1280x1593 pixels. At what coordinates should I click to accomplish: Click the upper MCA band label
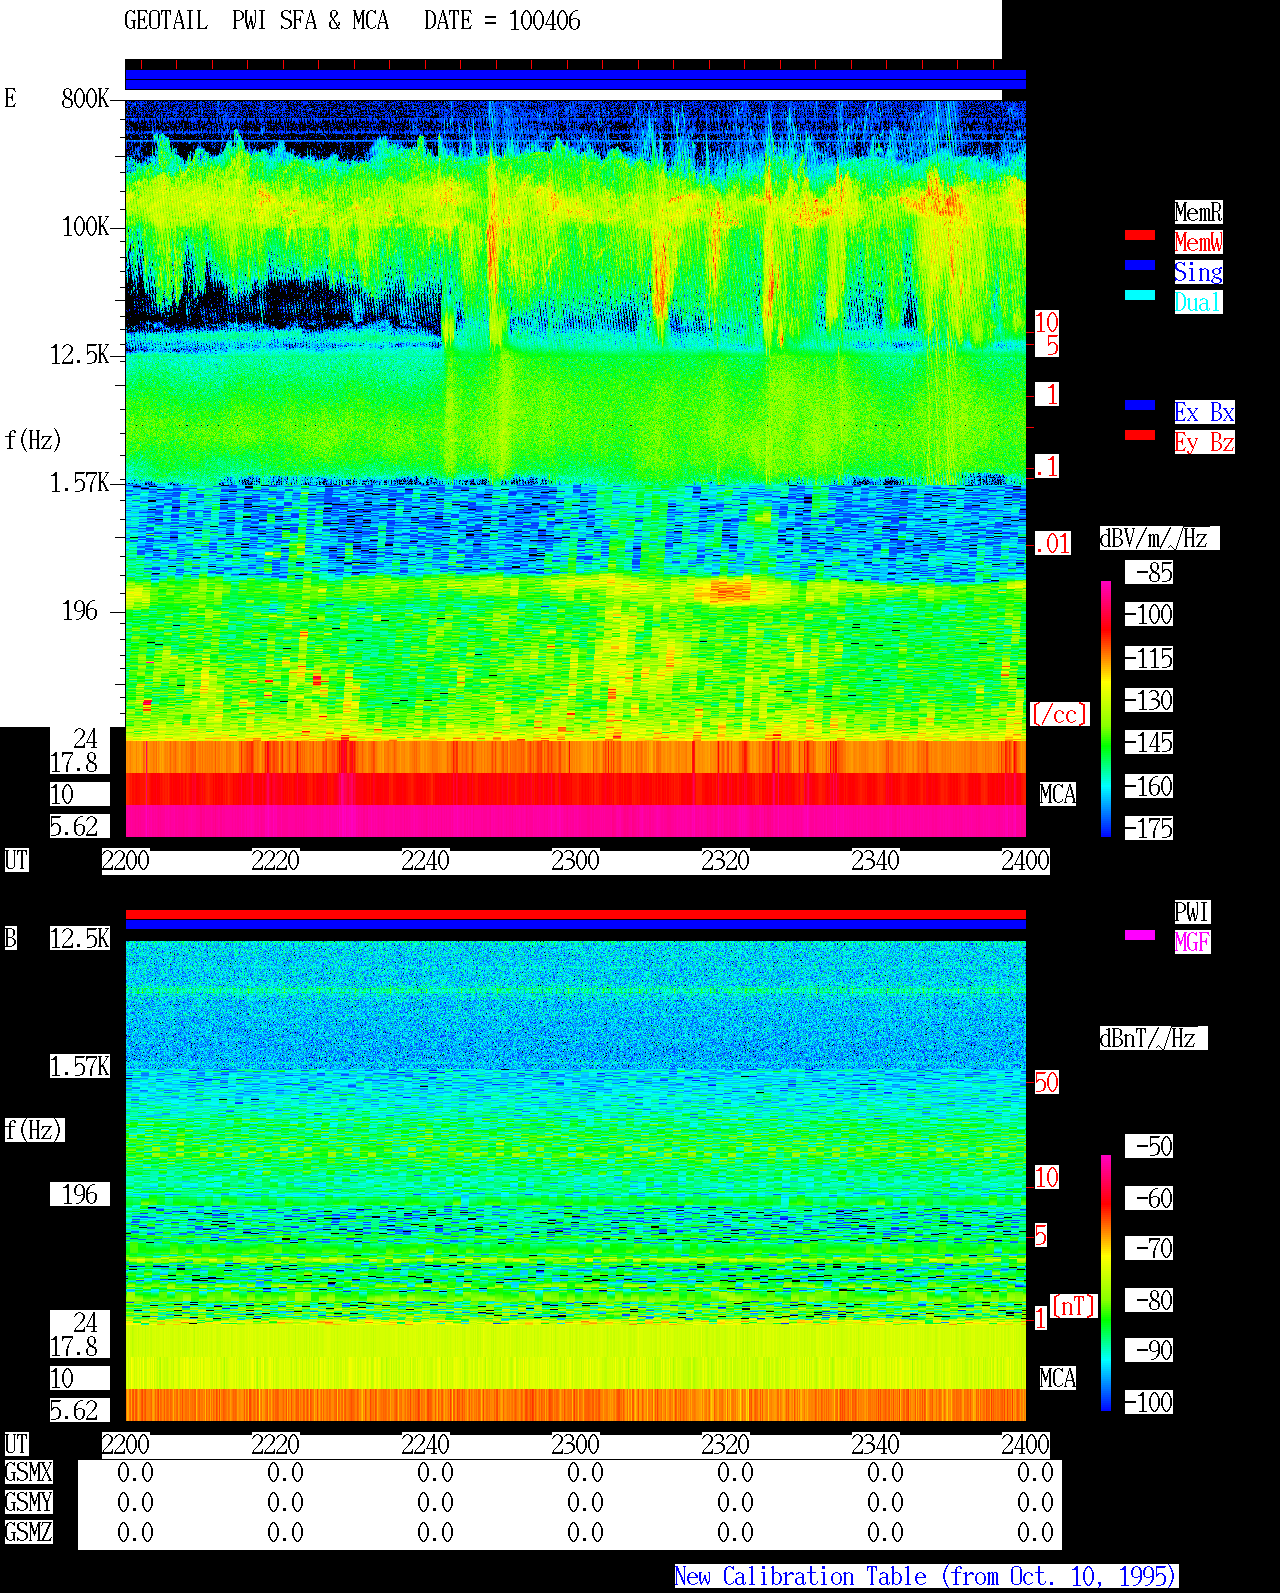(1058, 795)
